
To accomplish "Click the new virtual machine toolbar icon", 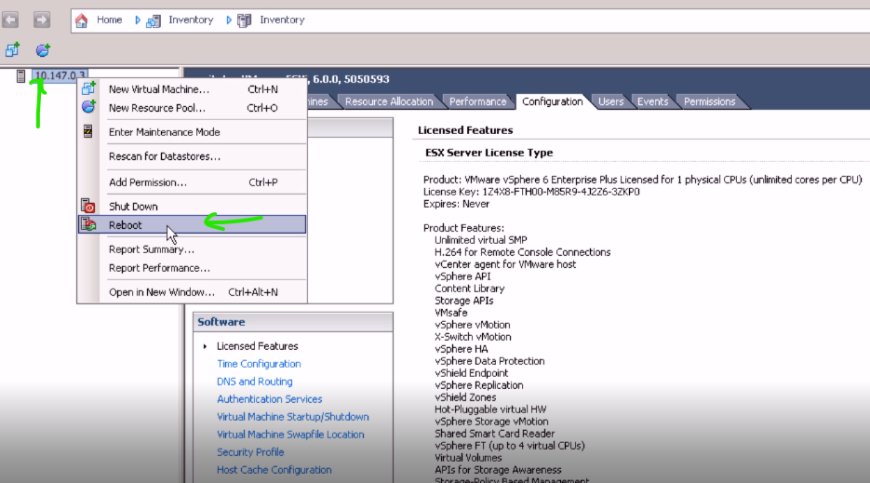I will pyautogui.click(x=12, y=50).
